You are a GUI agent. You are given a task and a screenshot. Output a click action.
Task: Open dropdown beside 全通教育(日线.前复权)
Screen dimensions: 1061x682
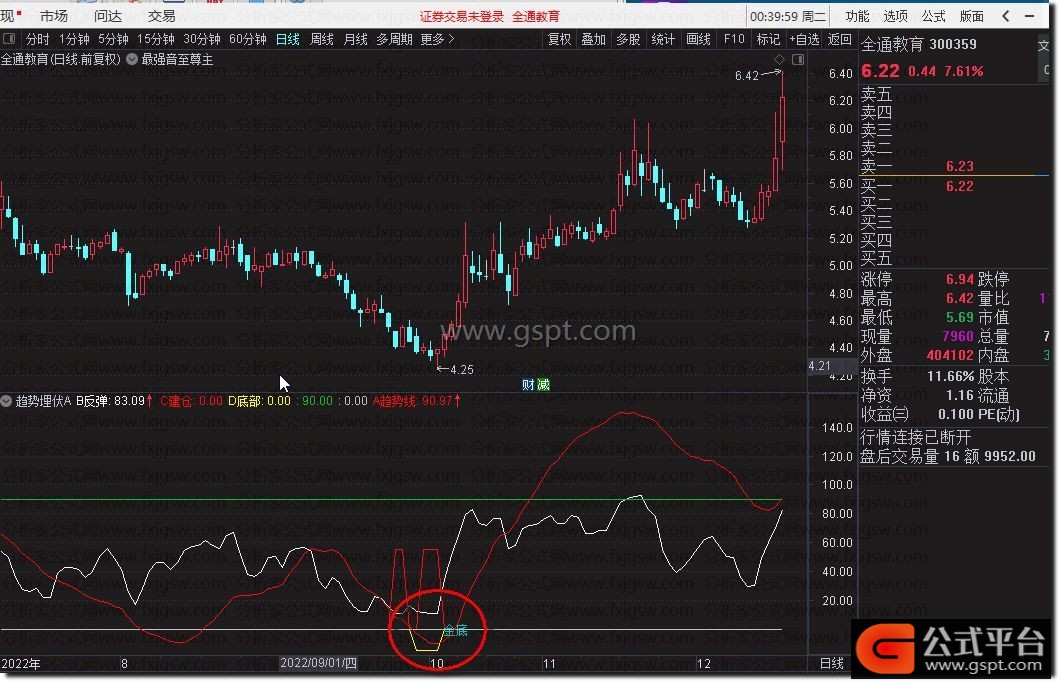click(x=132, y=60)
